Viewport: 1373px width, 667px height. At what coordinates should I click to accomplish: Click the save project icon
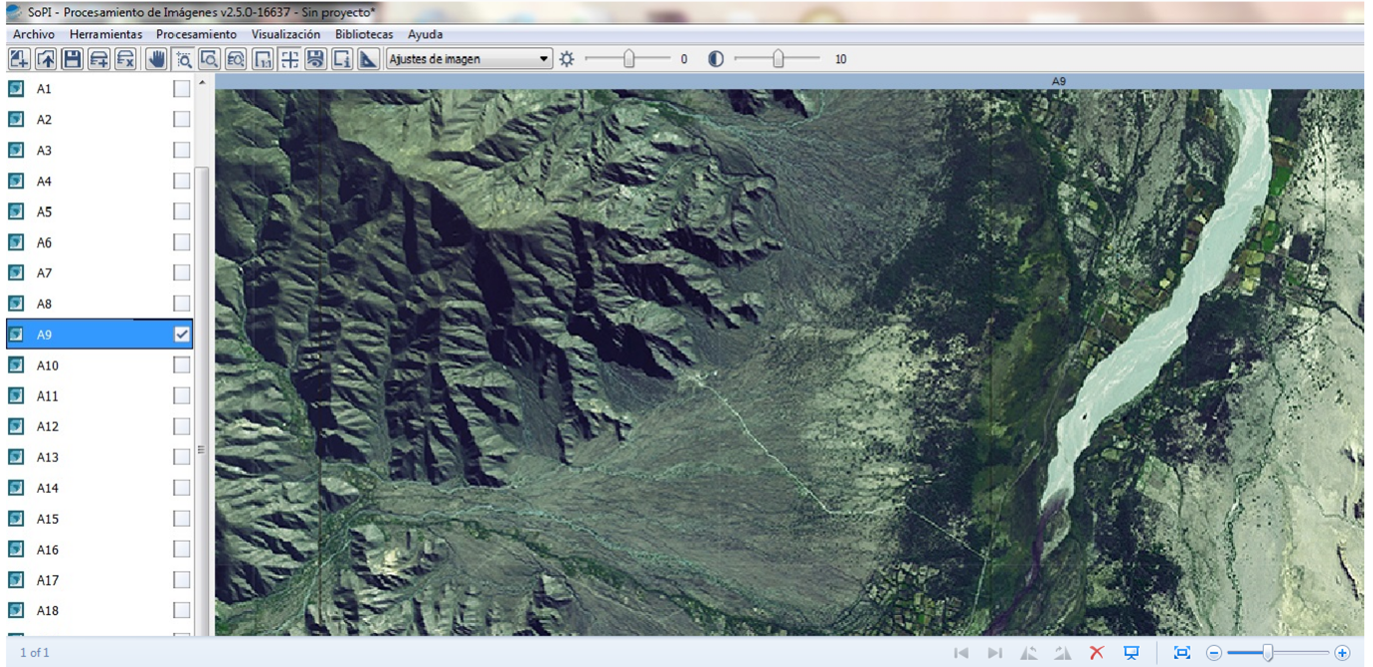[72, 59]
